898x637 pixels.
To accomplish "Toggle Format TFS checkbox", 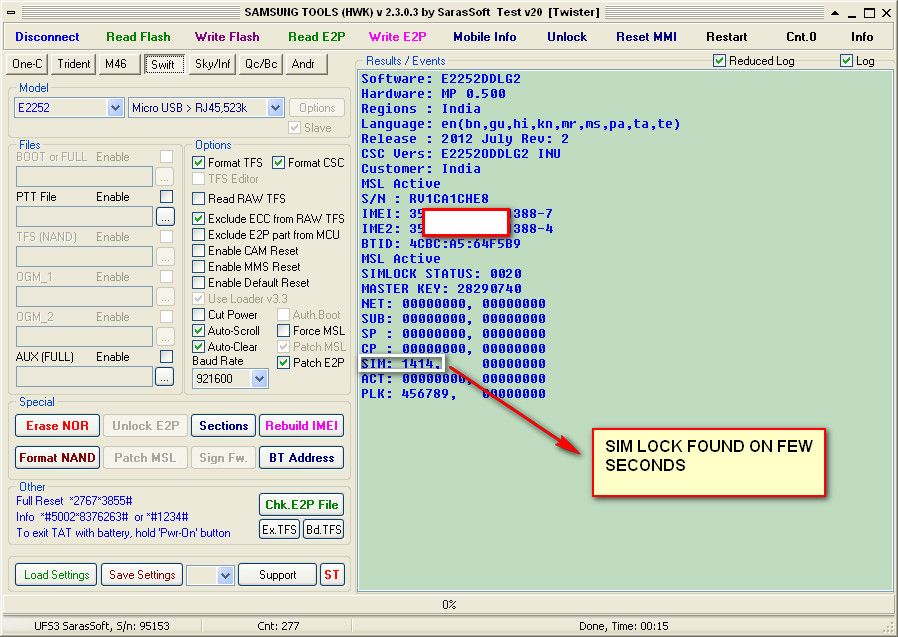I will 199,163.
